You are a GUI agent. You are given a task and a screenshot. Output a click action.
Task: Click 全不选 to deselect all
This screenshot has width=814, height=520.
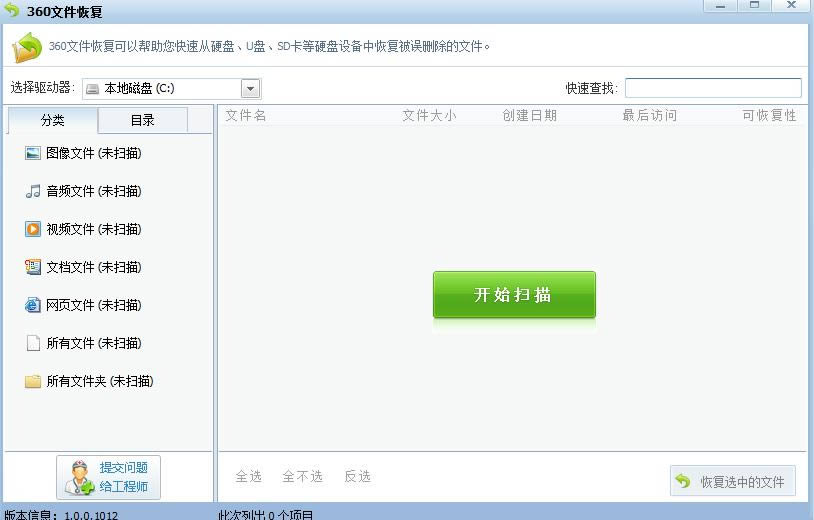(302, 477)
